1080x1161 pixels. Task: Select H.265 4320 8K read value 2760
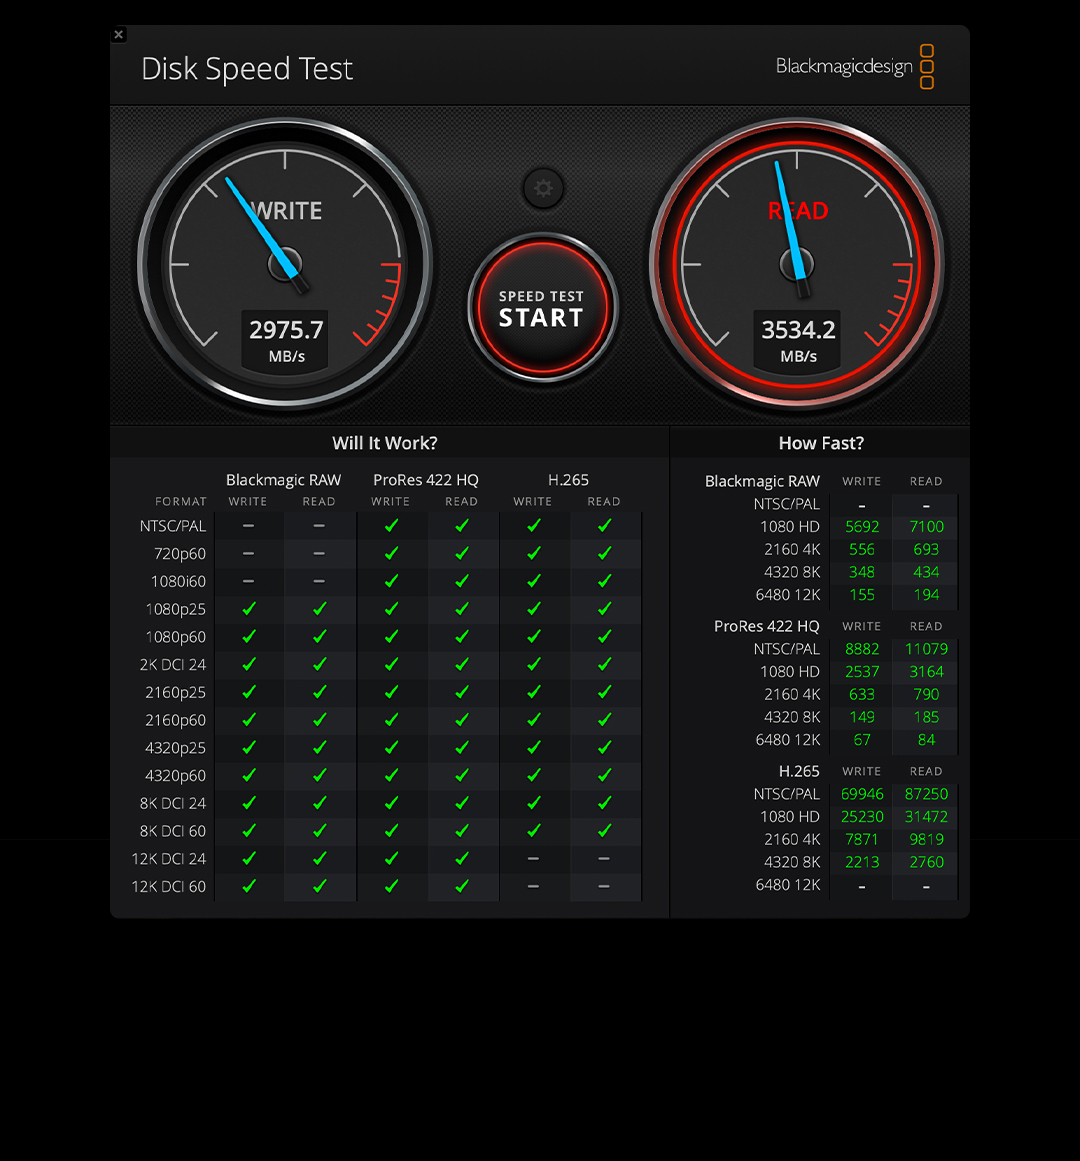[926, 863]
